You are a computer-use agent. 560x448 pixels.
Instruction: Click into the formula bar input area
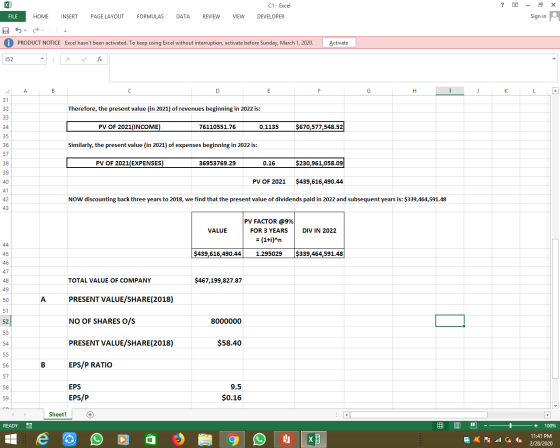tap(330, 68)
